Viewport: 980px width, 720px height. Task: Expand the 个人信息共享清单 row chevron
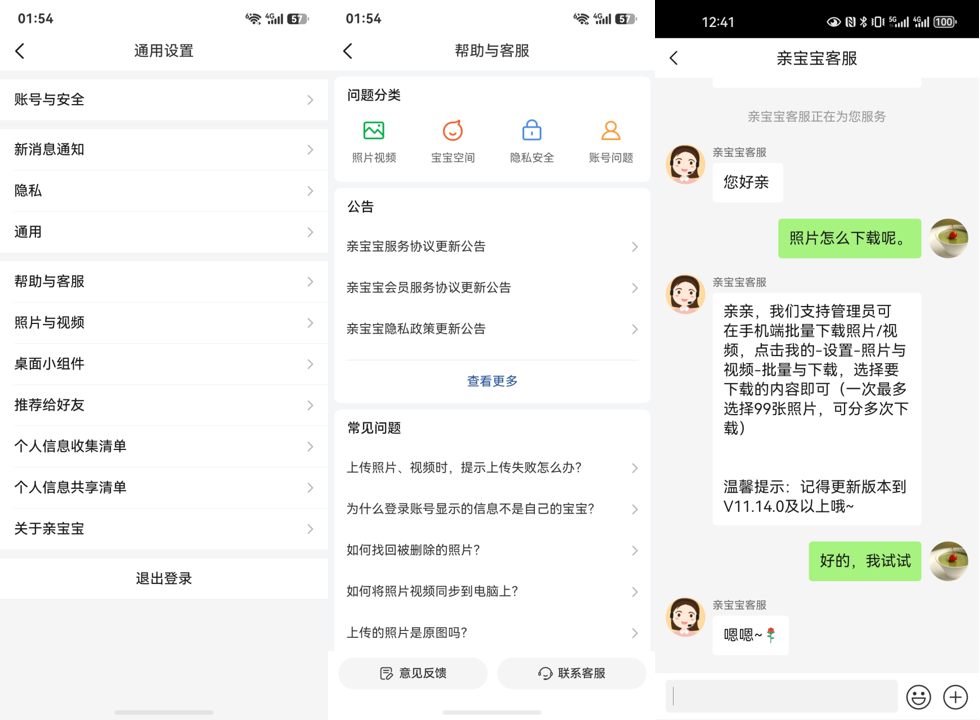point(310,488)
